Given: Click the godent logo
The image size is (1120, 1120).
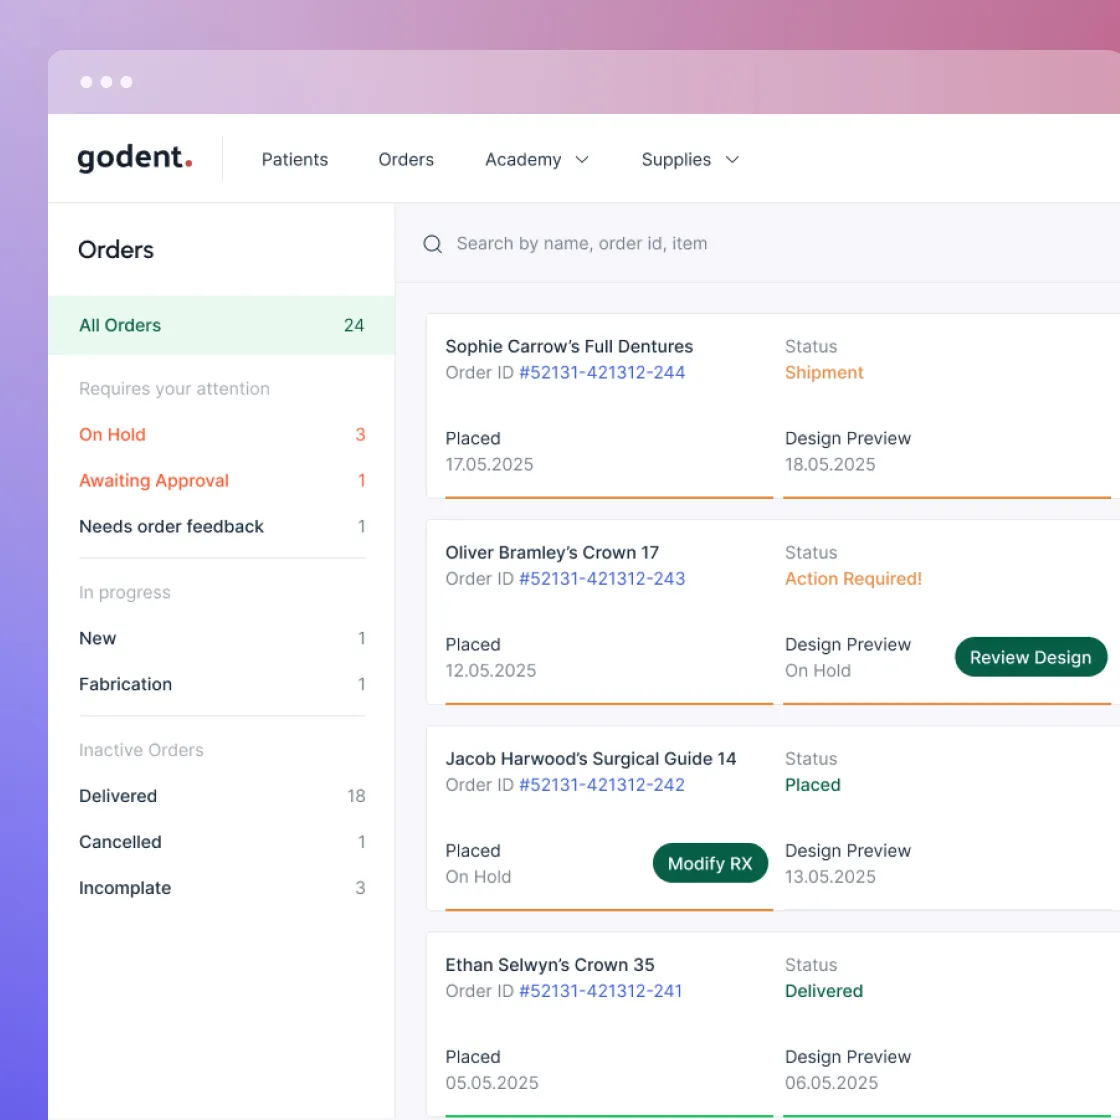Looking at the screenshot, I should (x=135, y=159).
